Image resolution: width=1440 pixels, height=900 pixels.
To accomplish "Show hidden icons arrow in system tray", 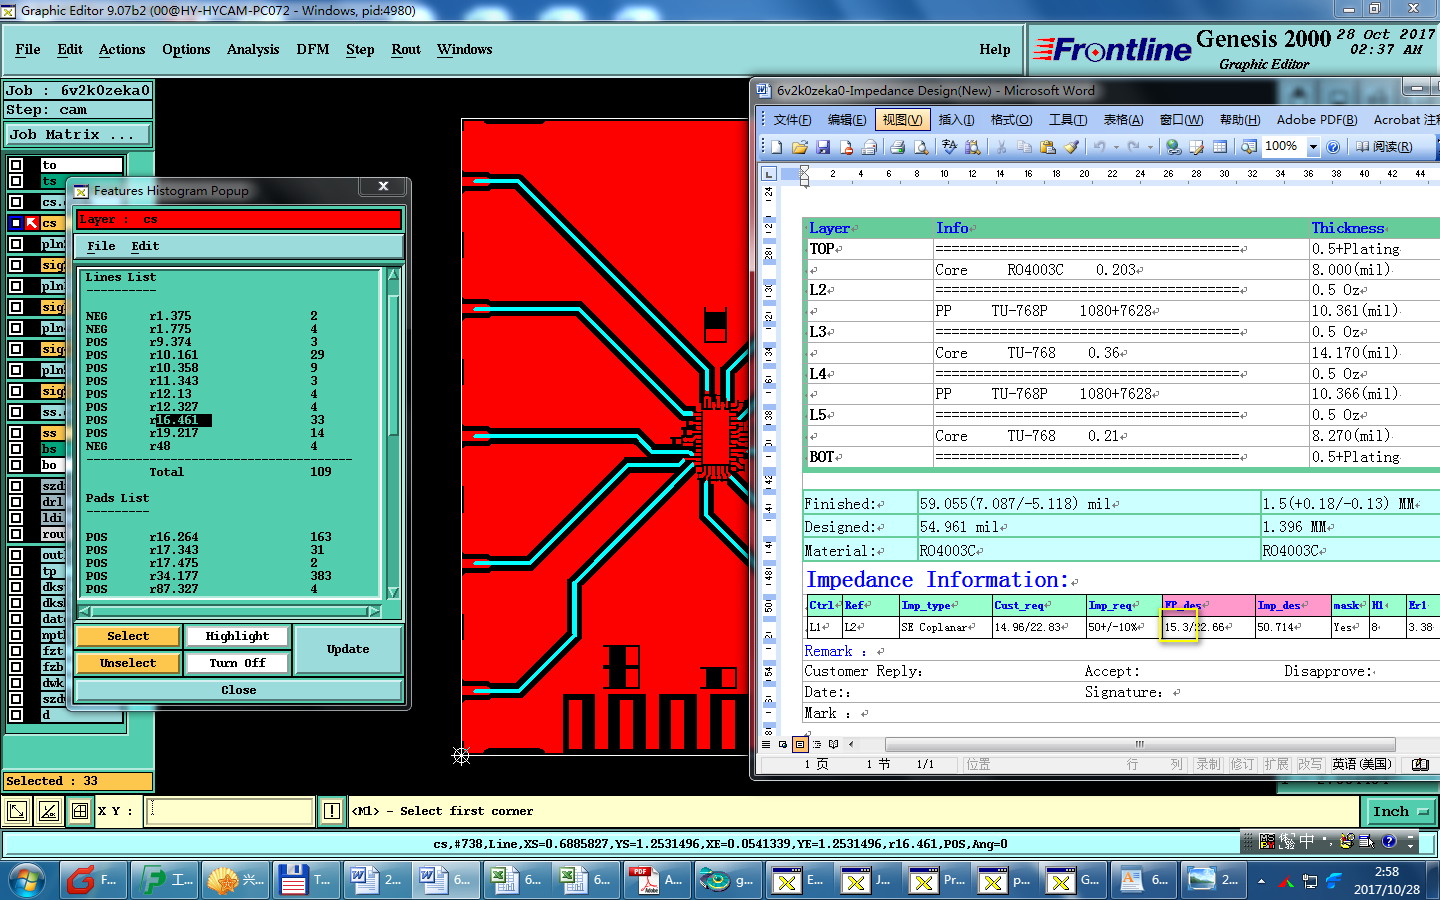I will (x=1261, y=882).
